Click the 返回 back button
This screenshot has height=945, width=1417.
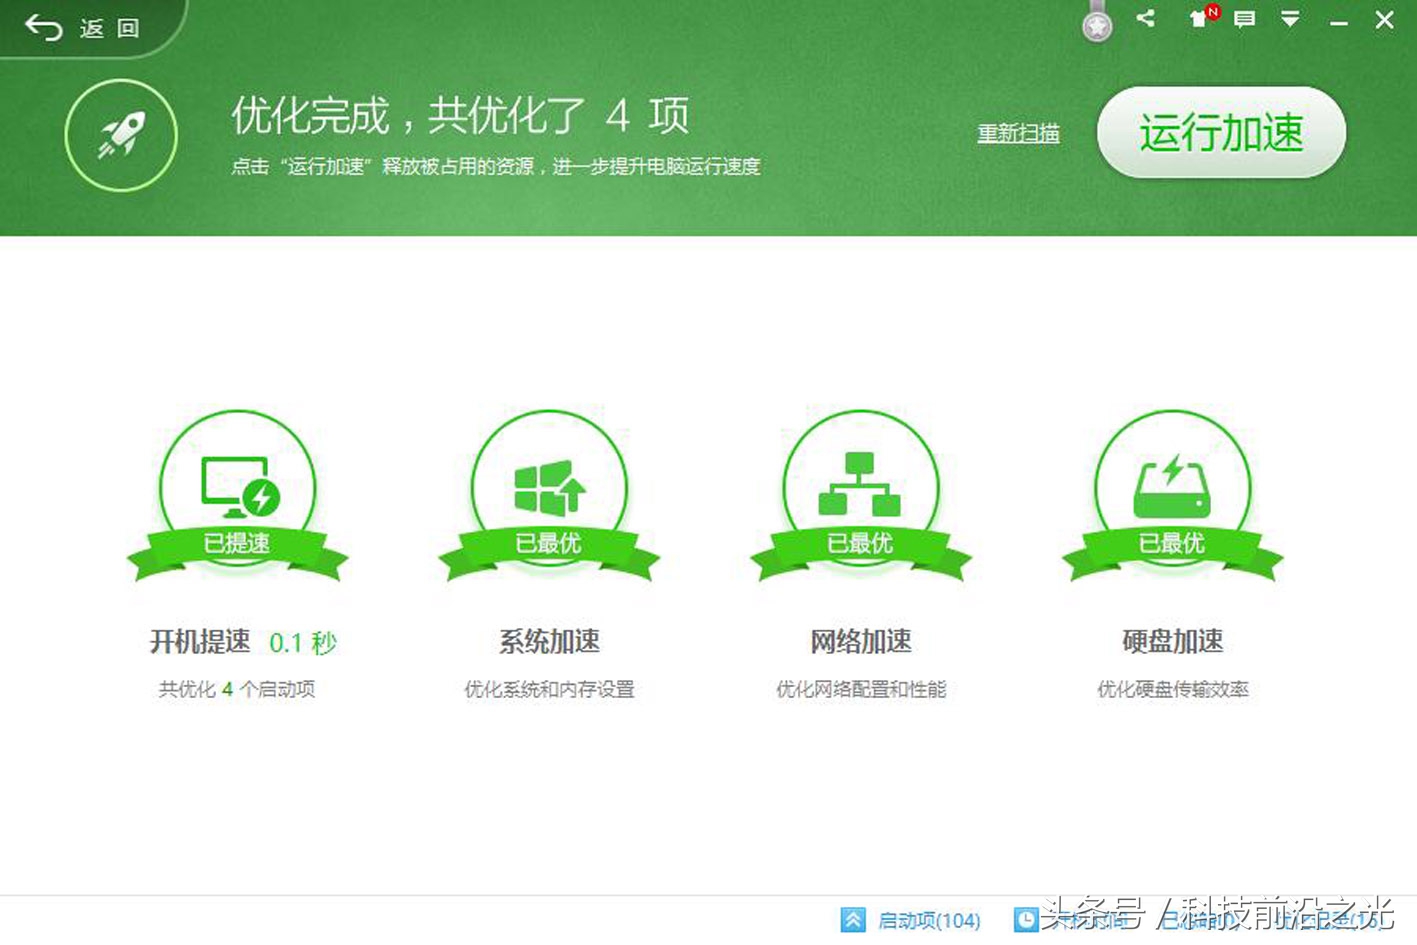(75, 28)
